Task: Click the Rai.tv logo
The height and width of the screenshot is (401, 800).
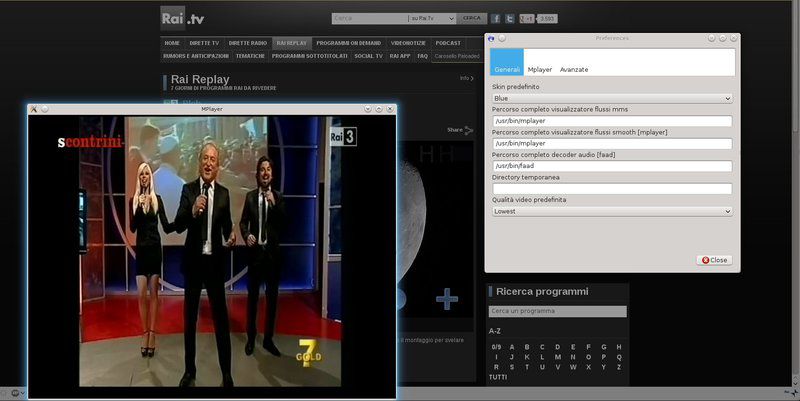Action: pos(183,17)
